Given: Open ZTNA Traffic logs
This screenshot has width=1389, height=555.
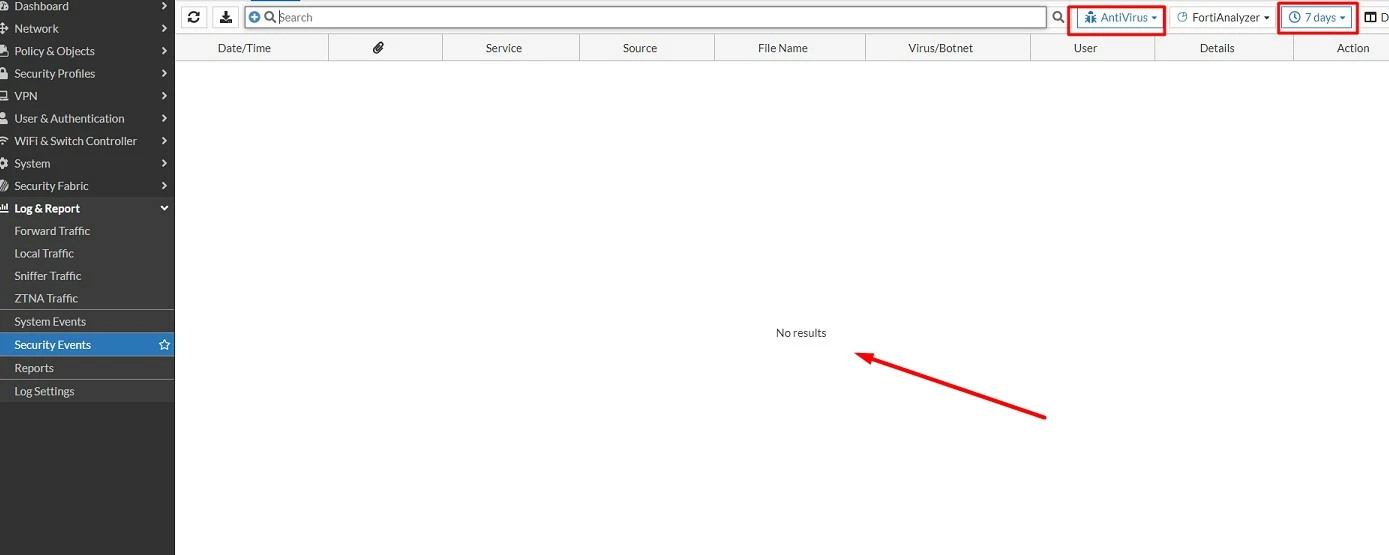Looking at the screenshot, I should pyautogui.click(x=87, y=299).
